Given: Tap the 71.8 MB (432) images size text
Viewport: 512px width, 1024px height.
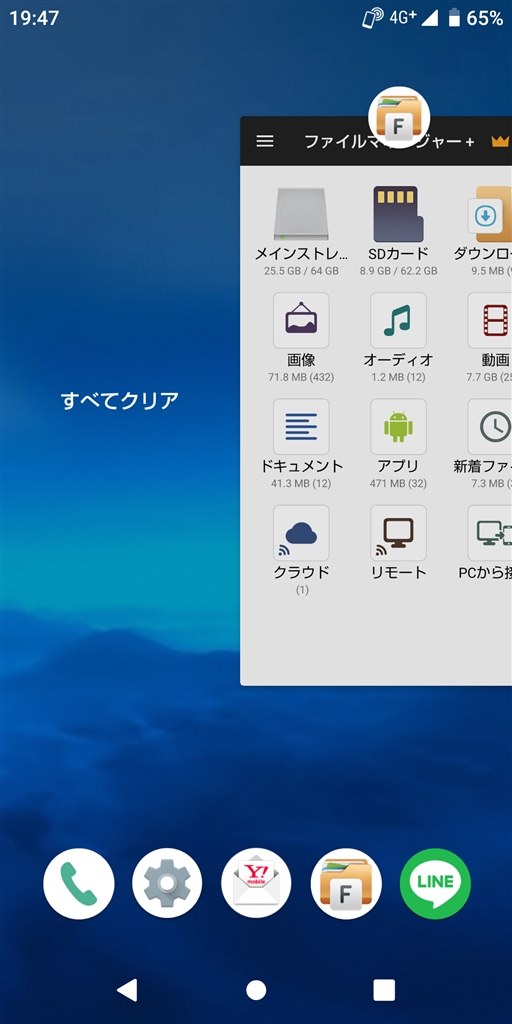Looking at the screenshot, I should (301, 377).
